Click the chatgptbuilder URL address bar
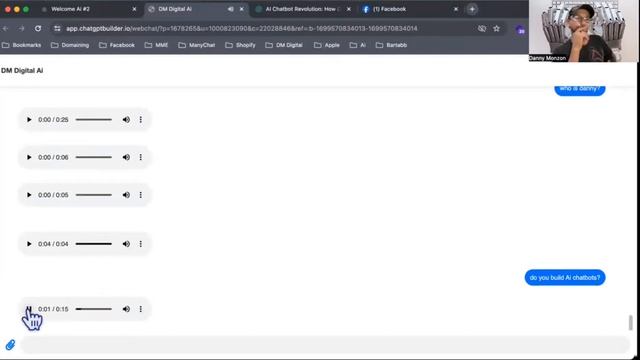This screenshot has width=640, height=360. [x=242, y=28]
